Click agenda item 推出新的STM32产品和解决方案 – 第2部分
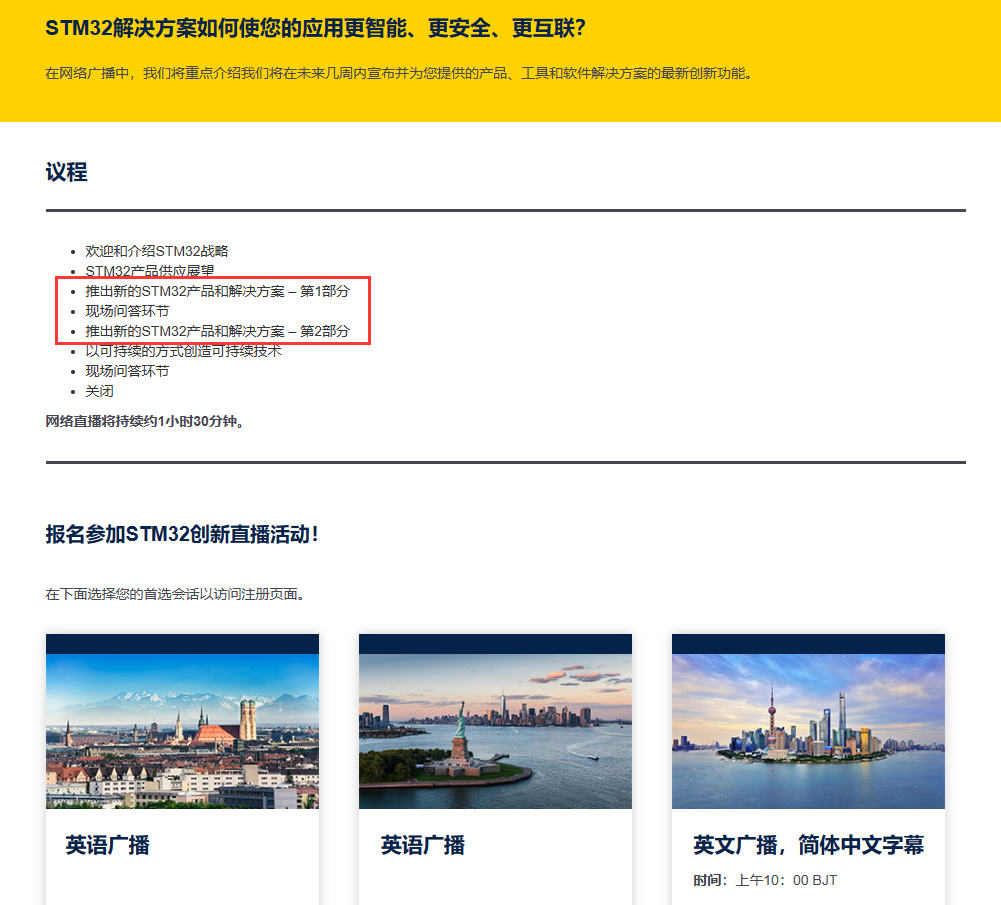 point(218,331)
